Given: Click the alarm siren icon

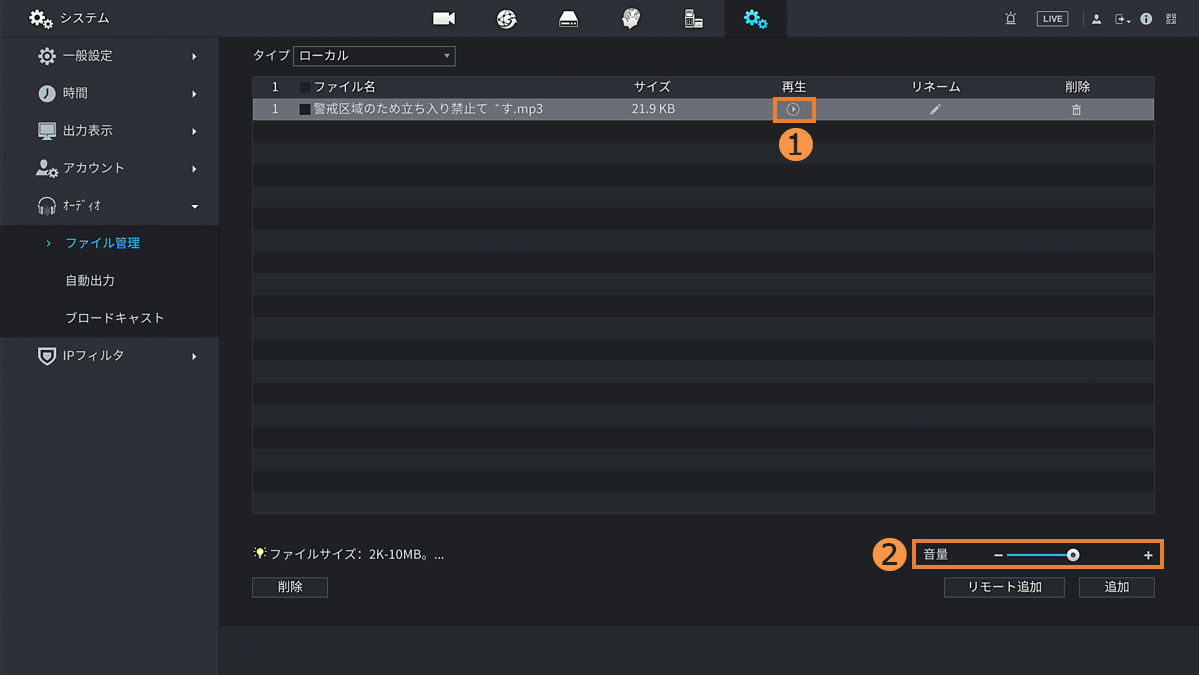Looking at the screenshot, I should 1011,19.
